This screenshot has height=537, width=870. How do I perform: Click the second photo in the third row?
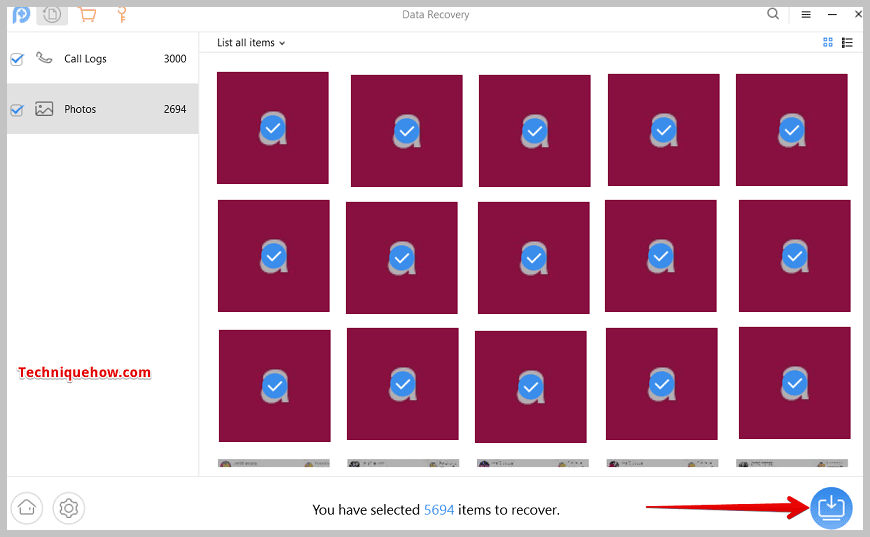click(403, 384)
